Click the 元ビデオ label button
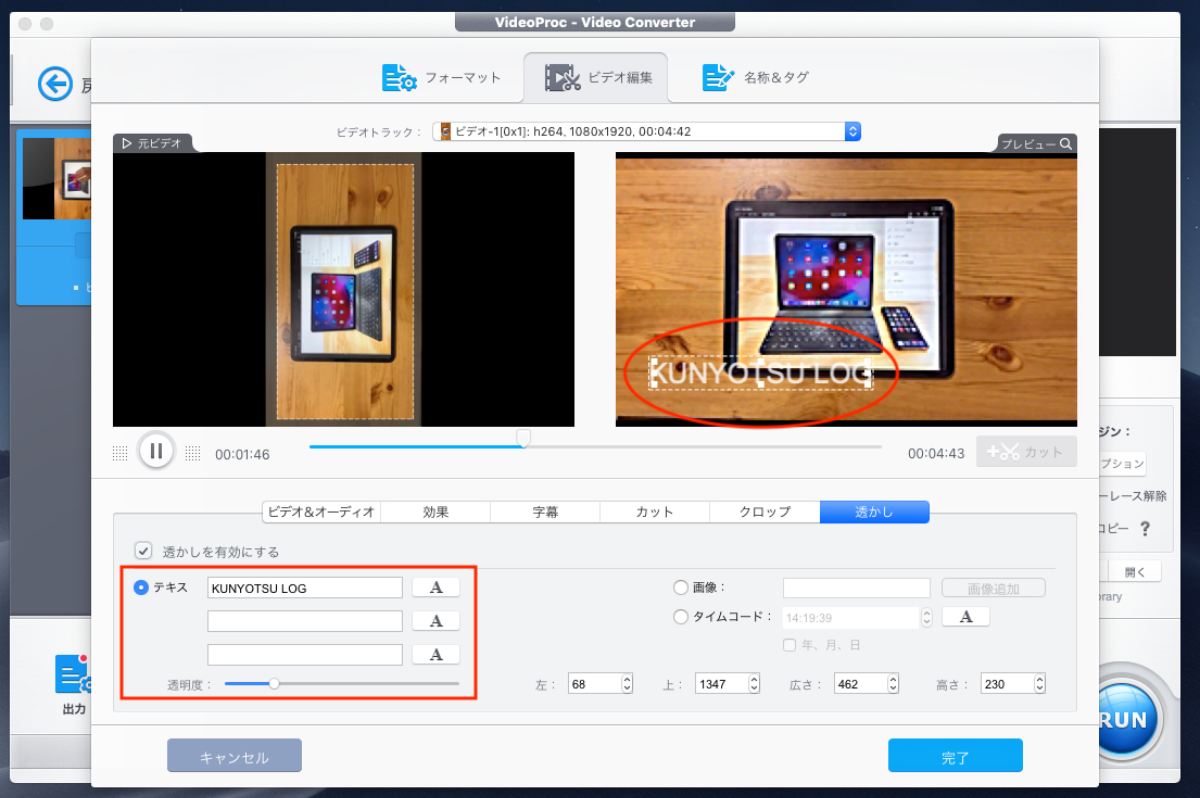This screenshot has width=1200, height=798. click(152, 143)
